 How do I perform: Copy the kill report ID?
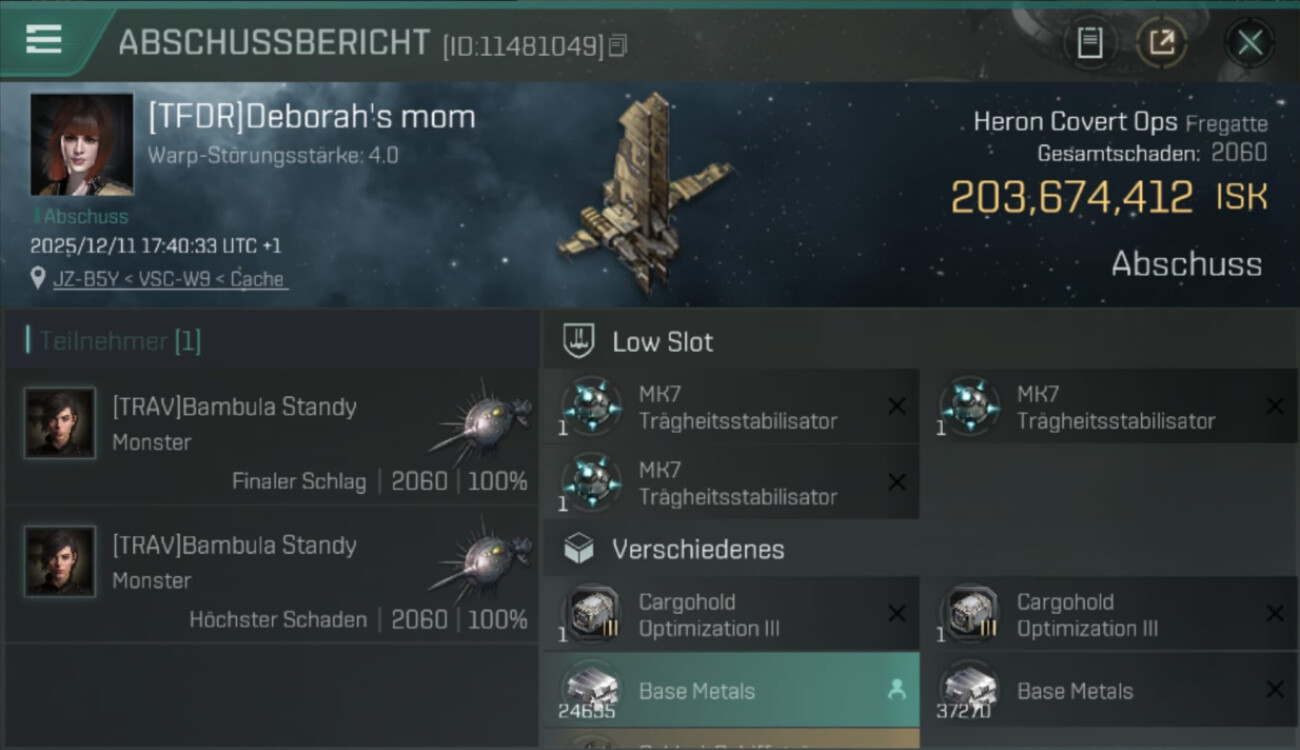click(618, 45)
